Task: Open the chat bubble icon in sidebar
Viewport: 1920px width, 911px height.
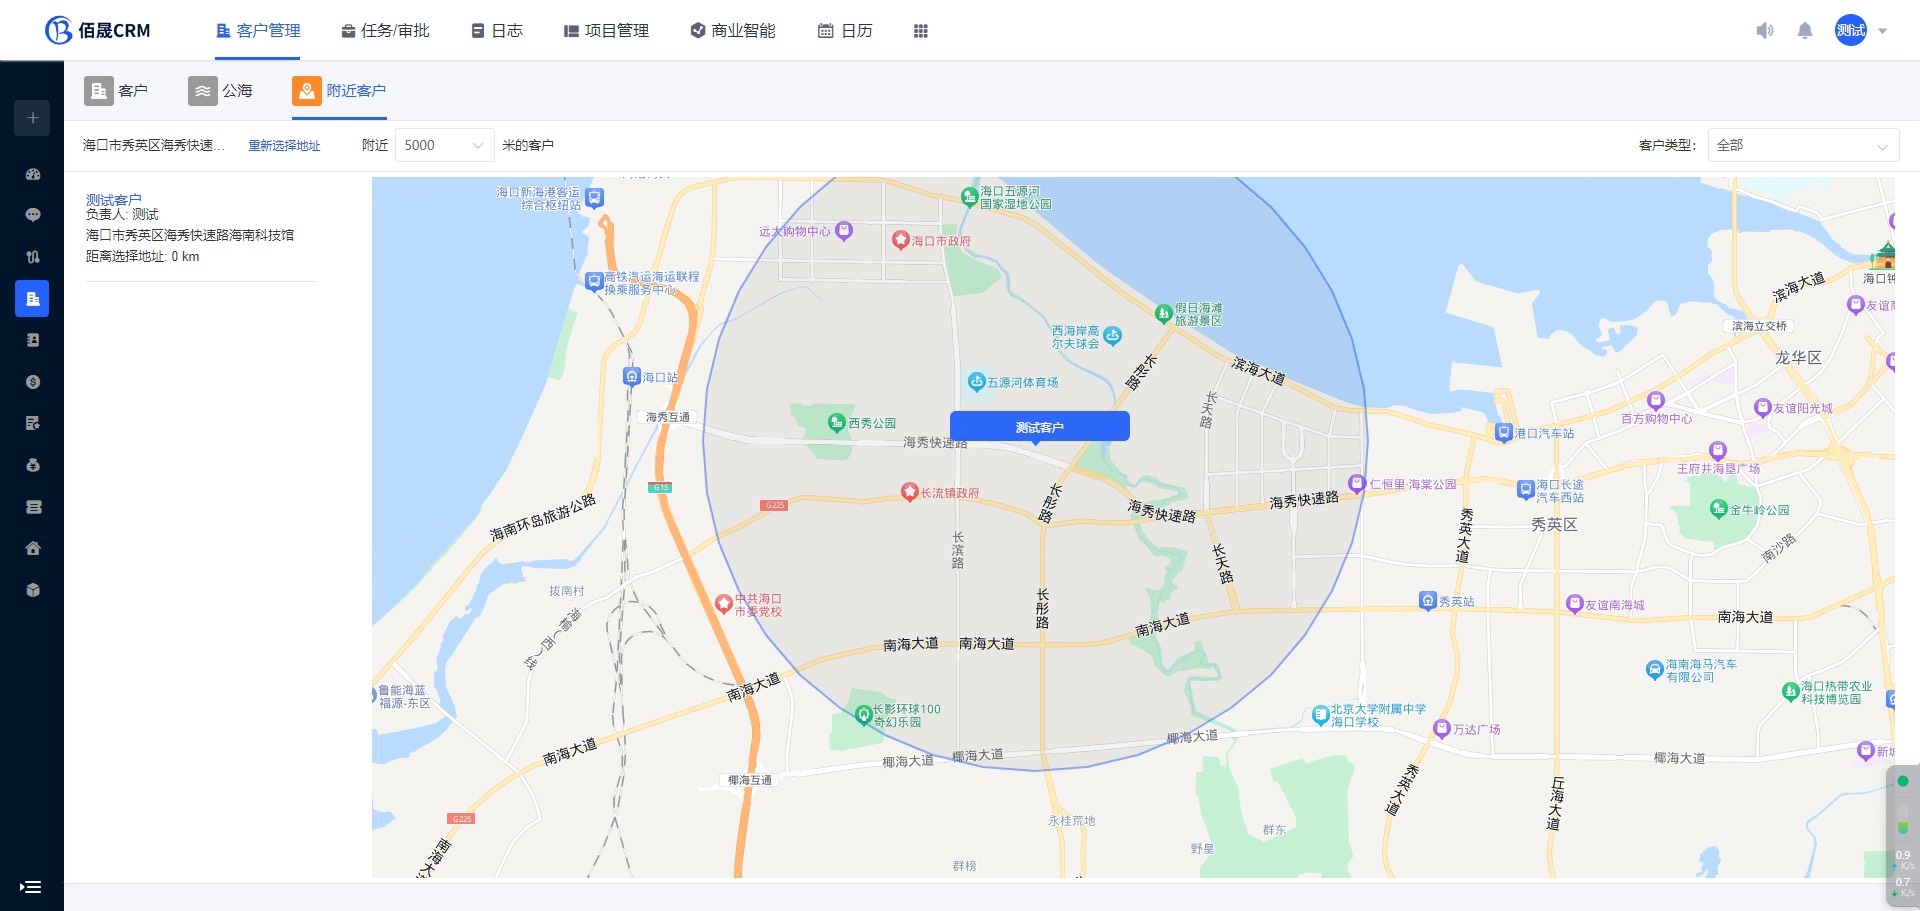Action: point(33,215)
